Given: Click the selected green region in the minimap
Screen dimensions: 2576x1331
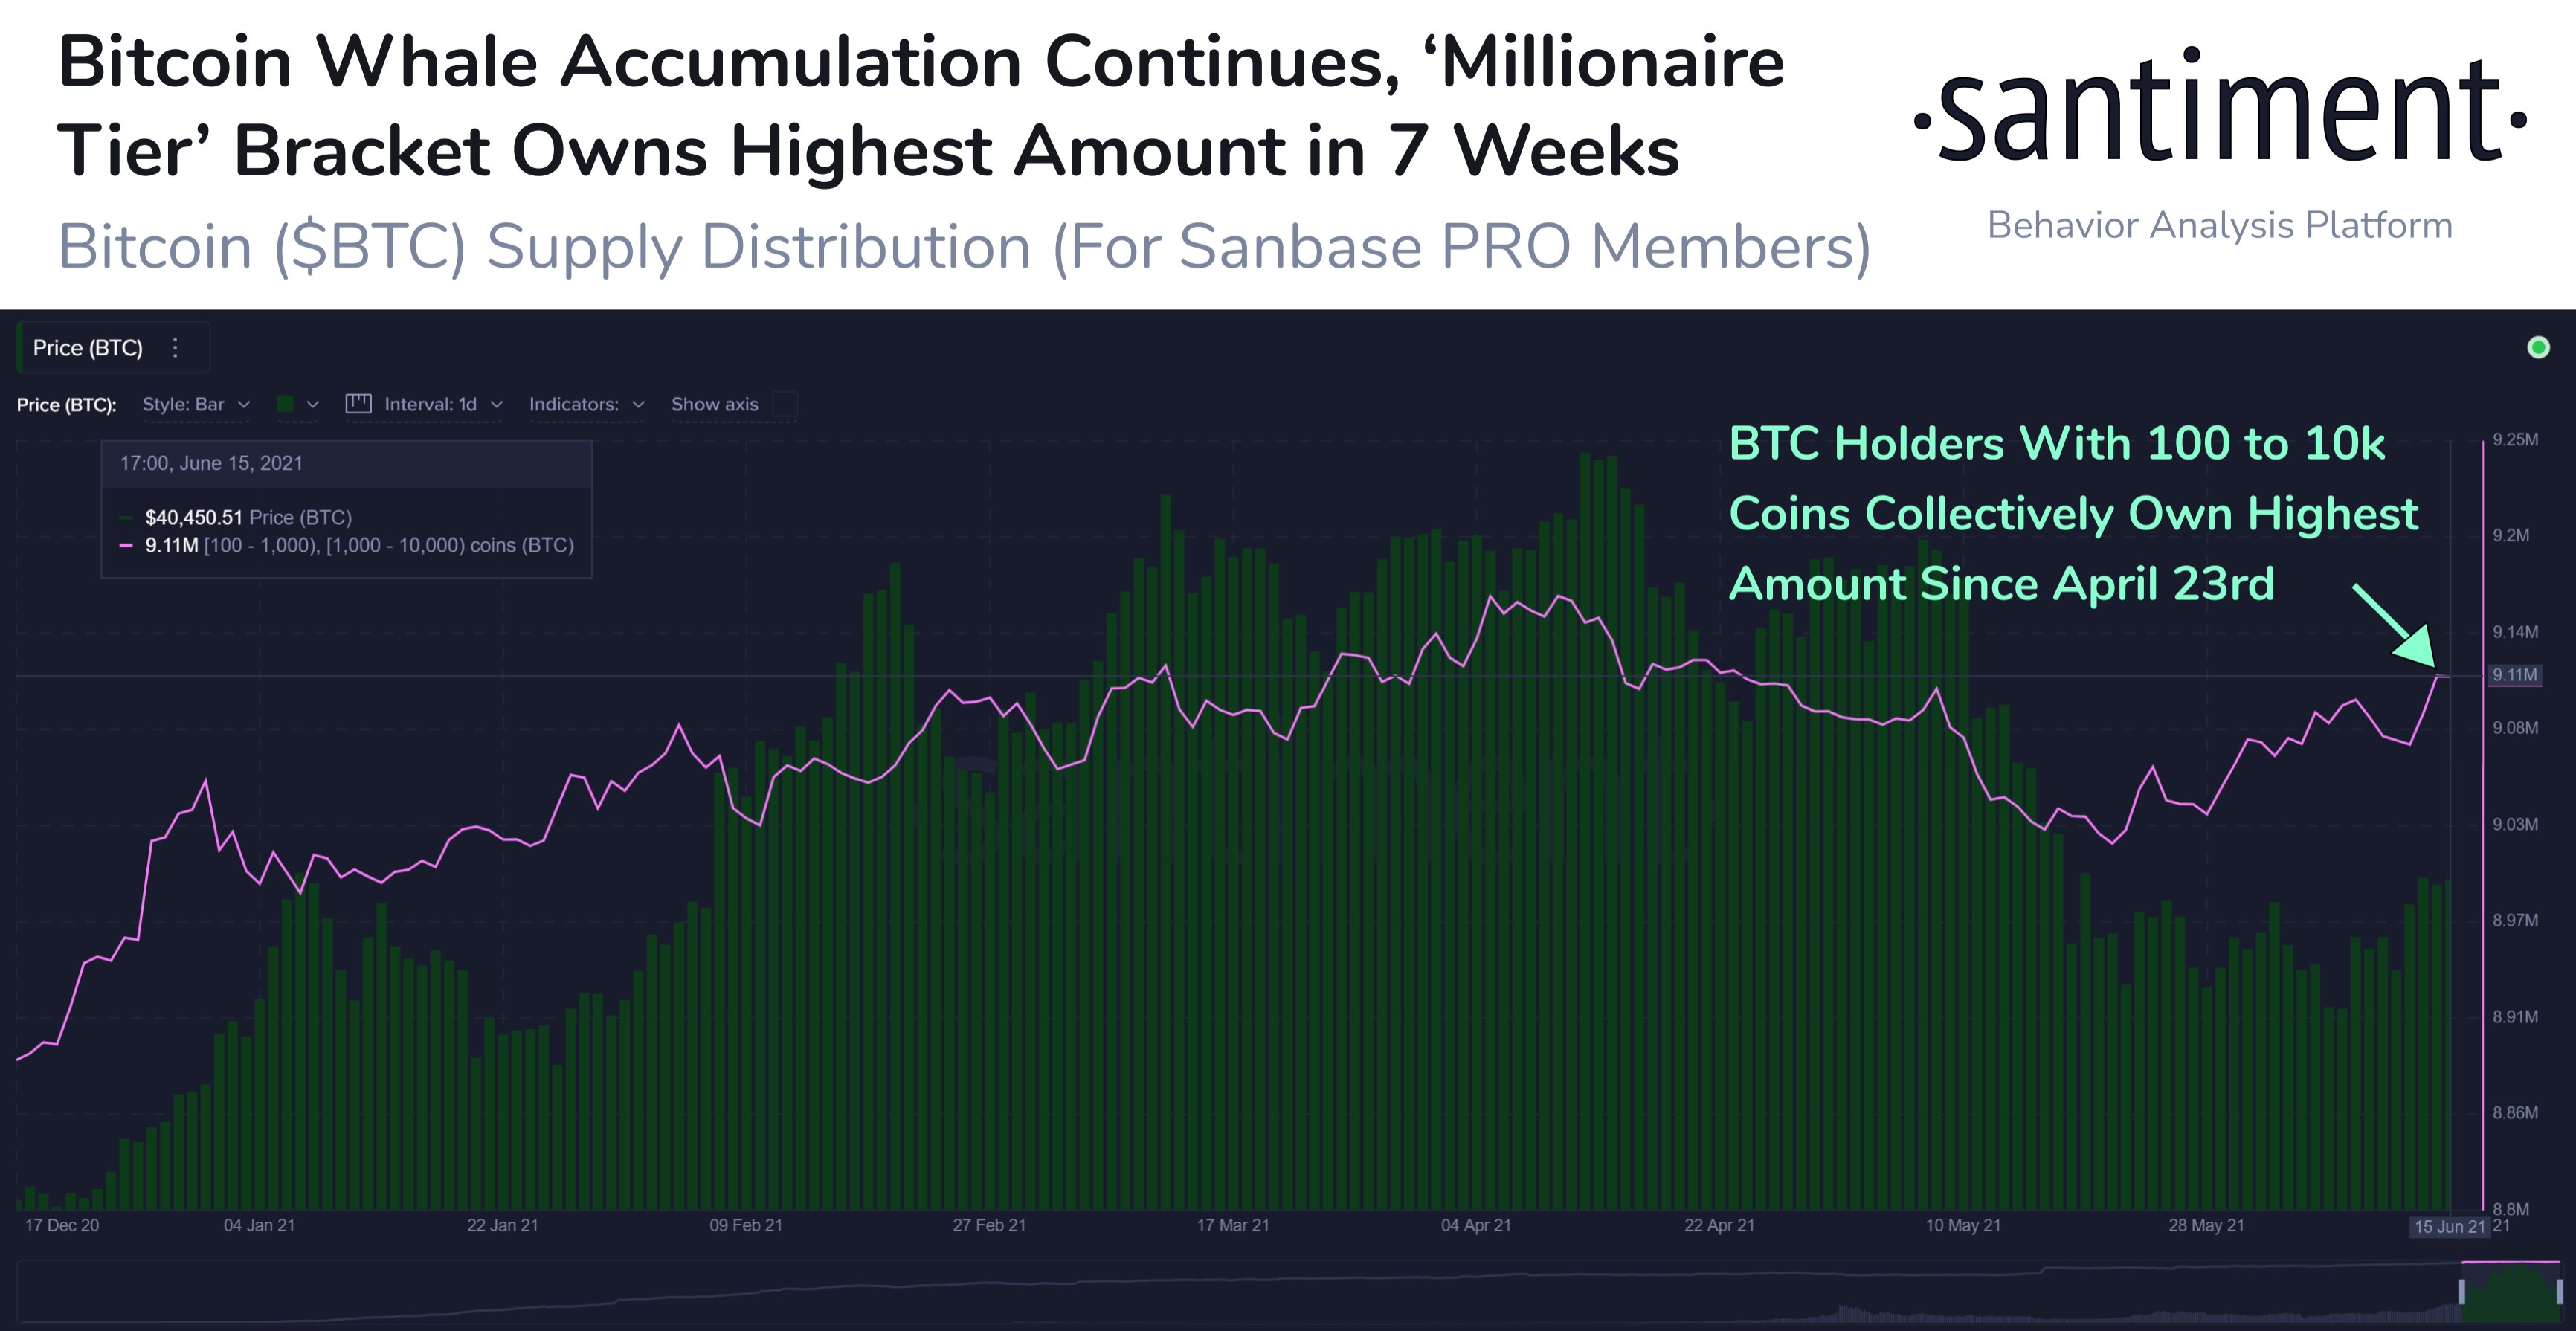Looking at the screenshot, I should click(2510, 1295).
